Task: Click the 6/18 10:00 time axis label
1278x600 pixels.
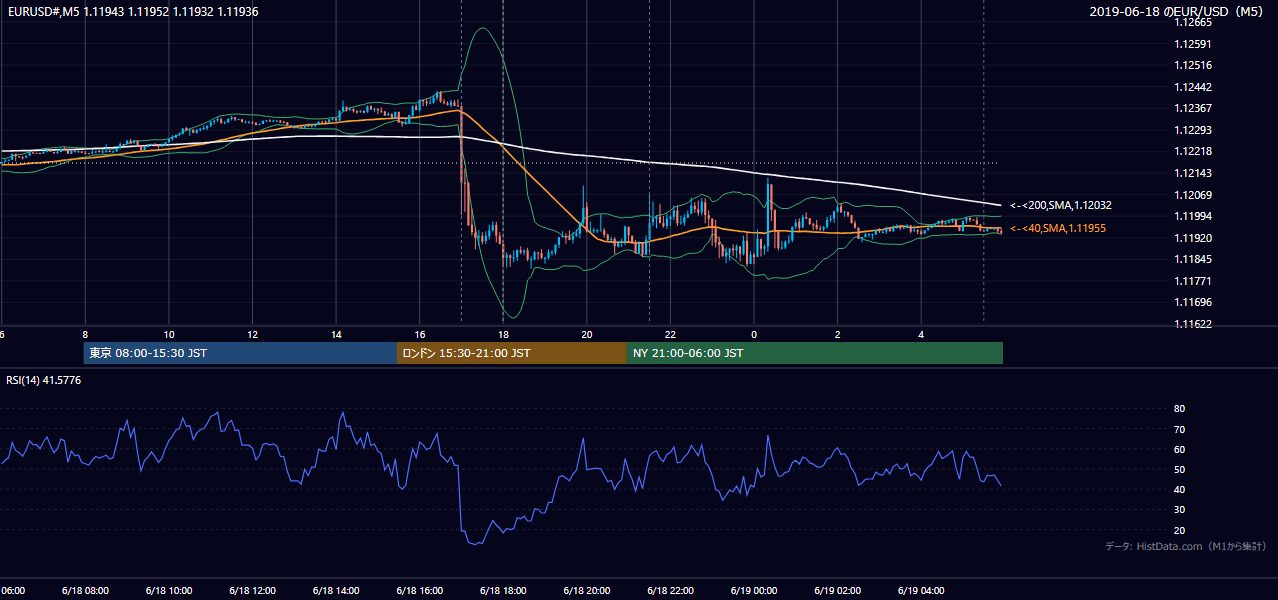Action: click(x=168, y=591)
